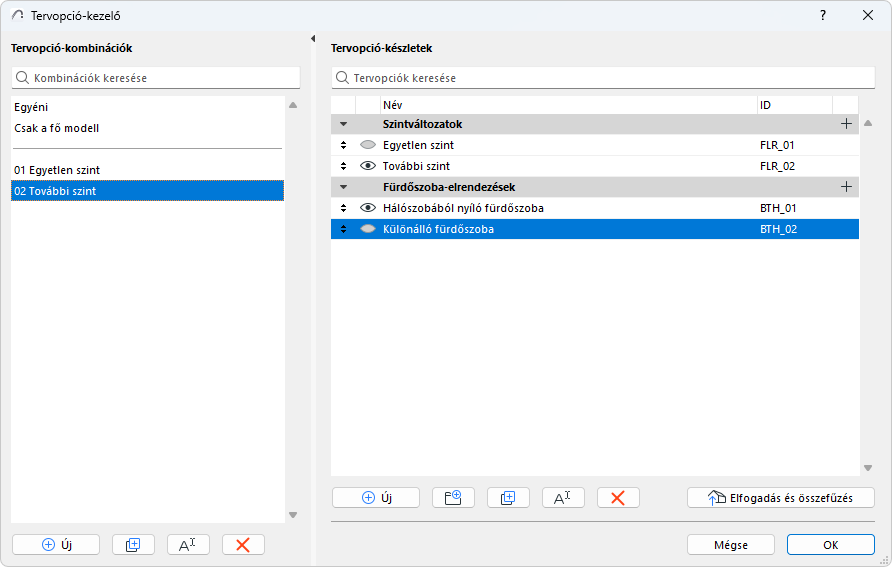Click reorder handle of Hálószobából nyíló fürdőszoba
Image resolution: width=892 pixels, height=567 pixels.
tap(343, 208)
